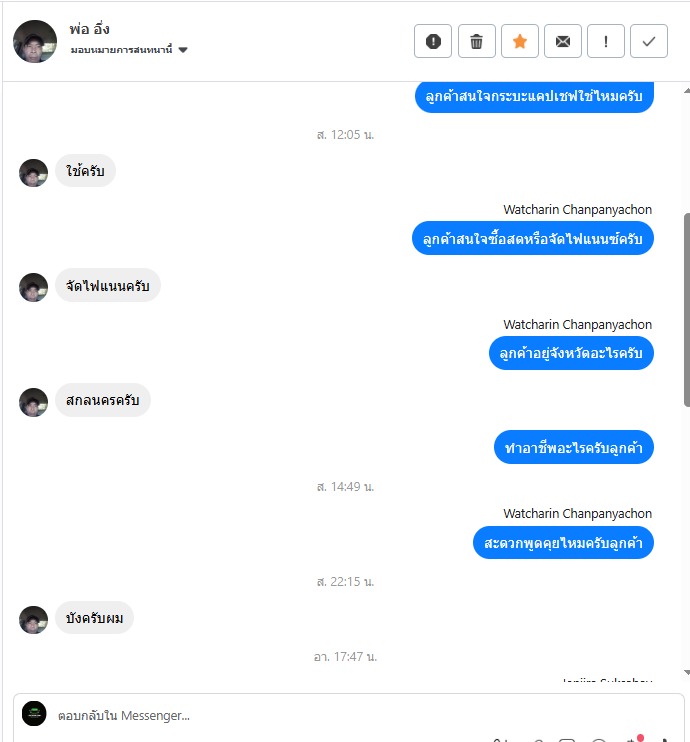Open the conversation assignment dropdown arrow

[183, 50]
